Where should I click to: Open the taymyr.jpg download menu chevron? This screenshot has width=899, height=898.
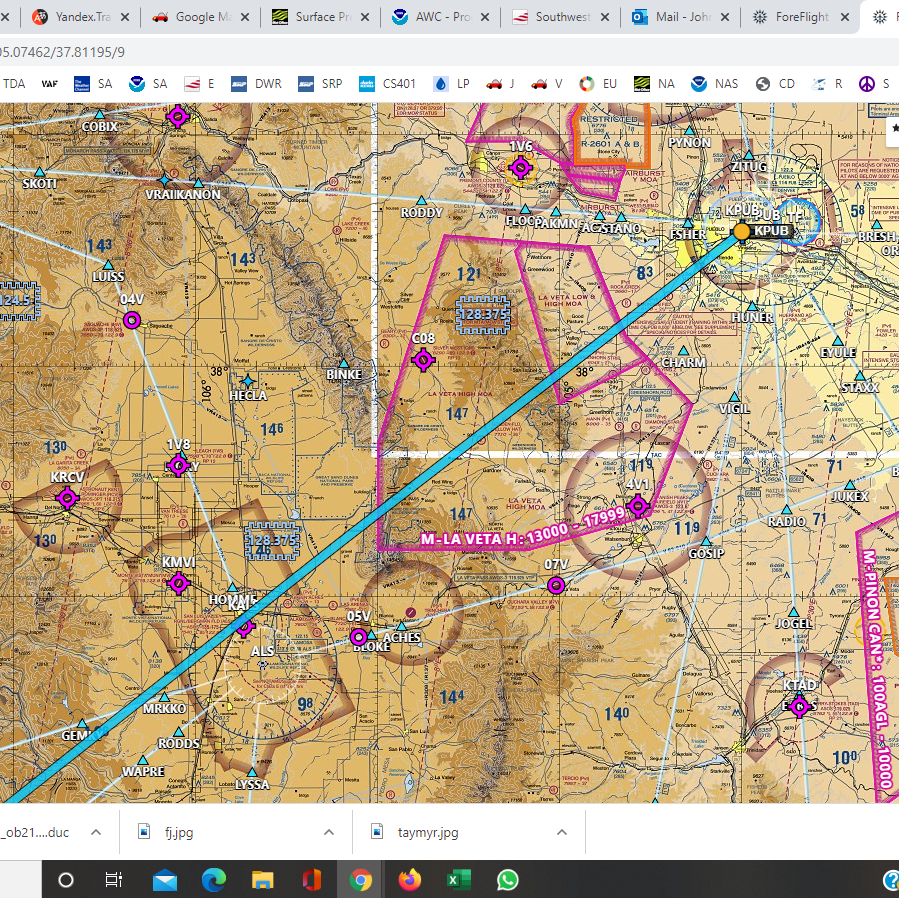560,831
